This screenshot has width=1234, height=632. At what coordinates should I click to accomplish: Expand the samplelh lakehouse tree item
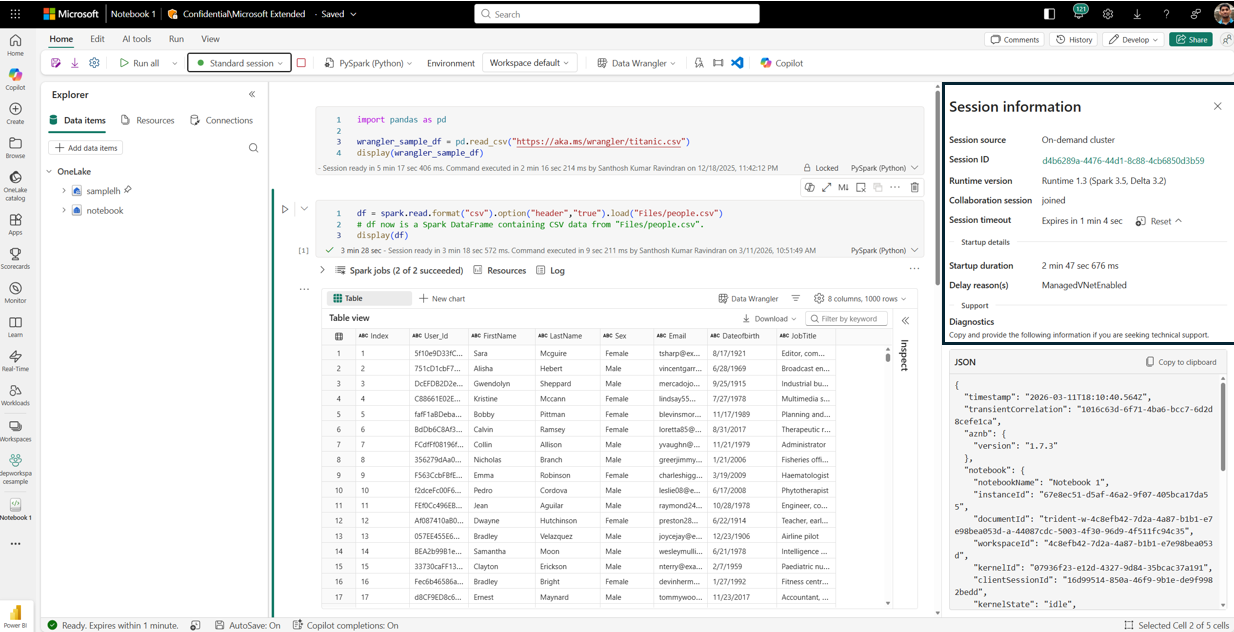point(62,190)
